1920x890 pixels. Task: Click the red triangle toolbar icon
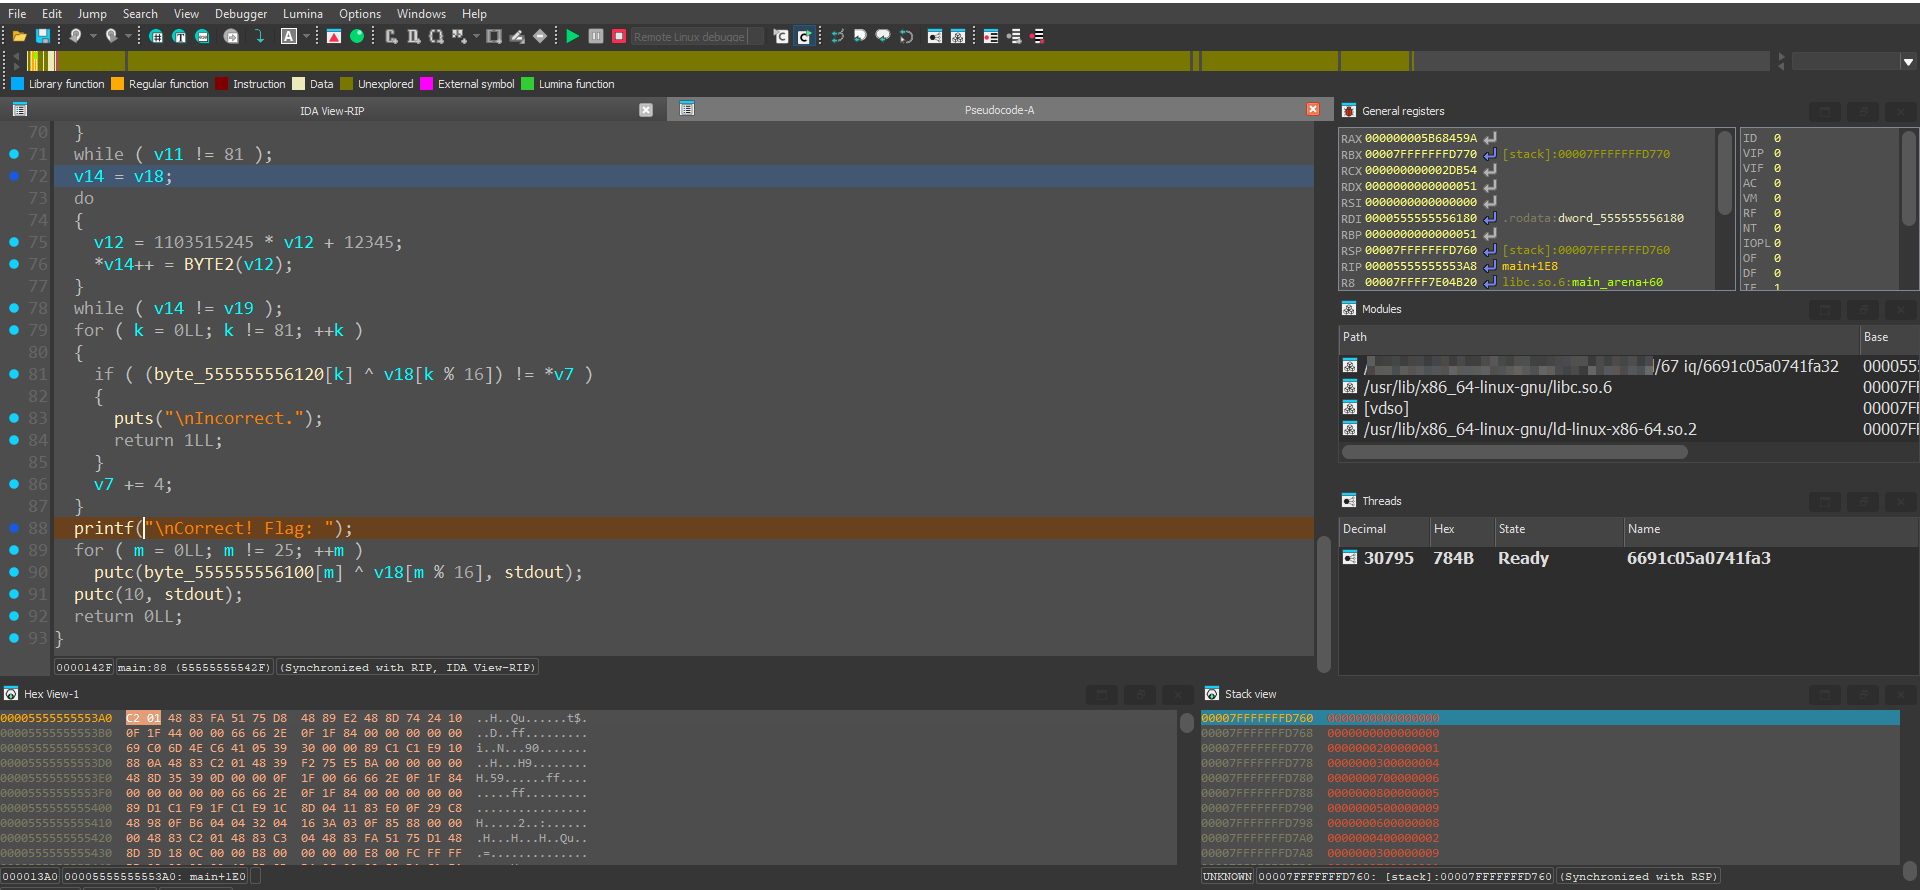[x=334, y=36]
